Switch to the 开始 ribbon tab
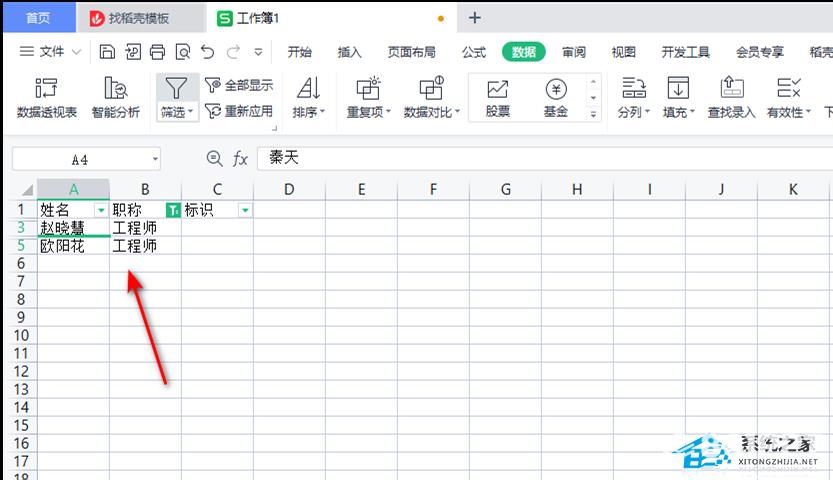833x480 pixels. click(x=300, y=52)
